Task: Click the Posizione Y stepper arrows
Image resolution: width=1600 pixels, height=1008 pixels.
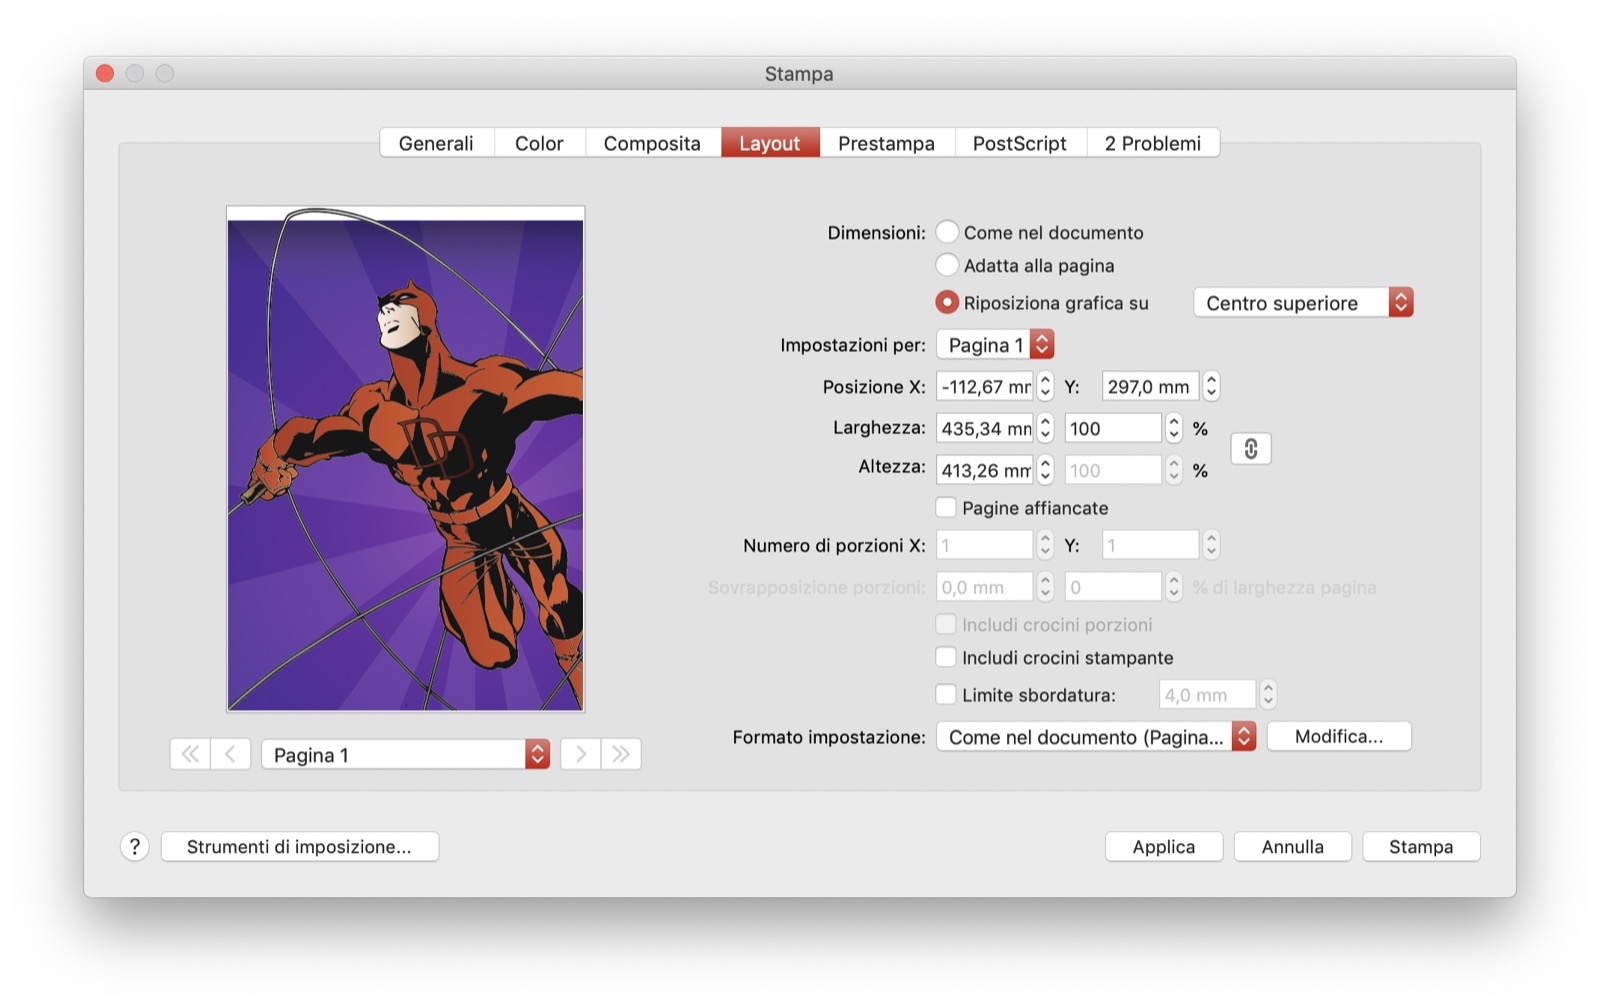Action: coord(1211,387)
